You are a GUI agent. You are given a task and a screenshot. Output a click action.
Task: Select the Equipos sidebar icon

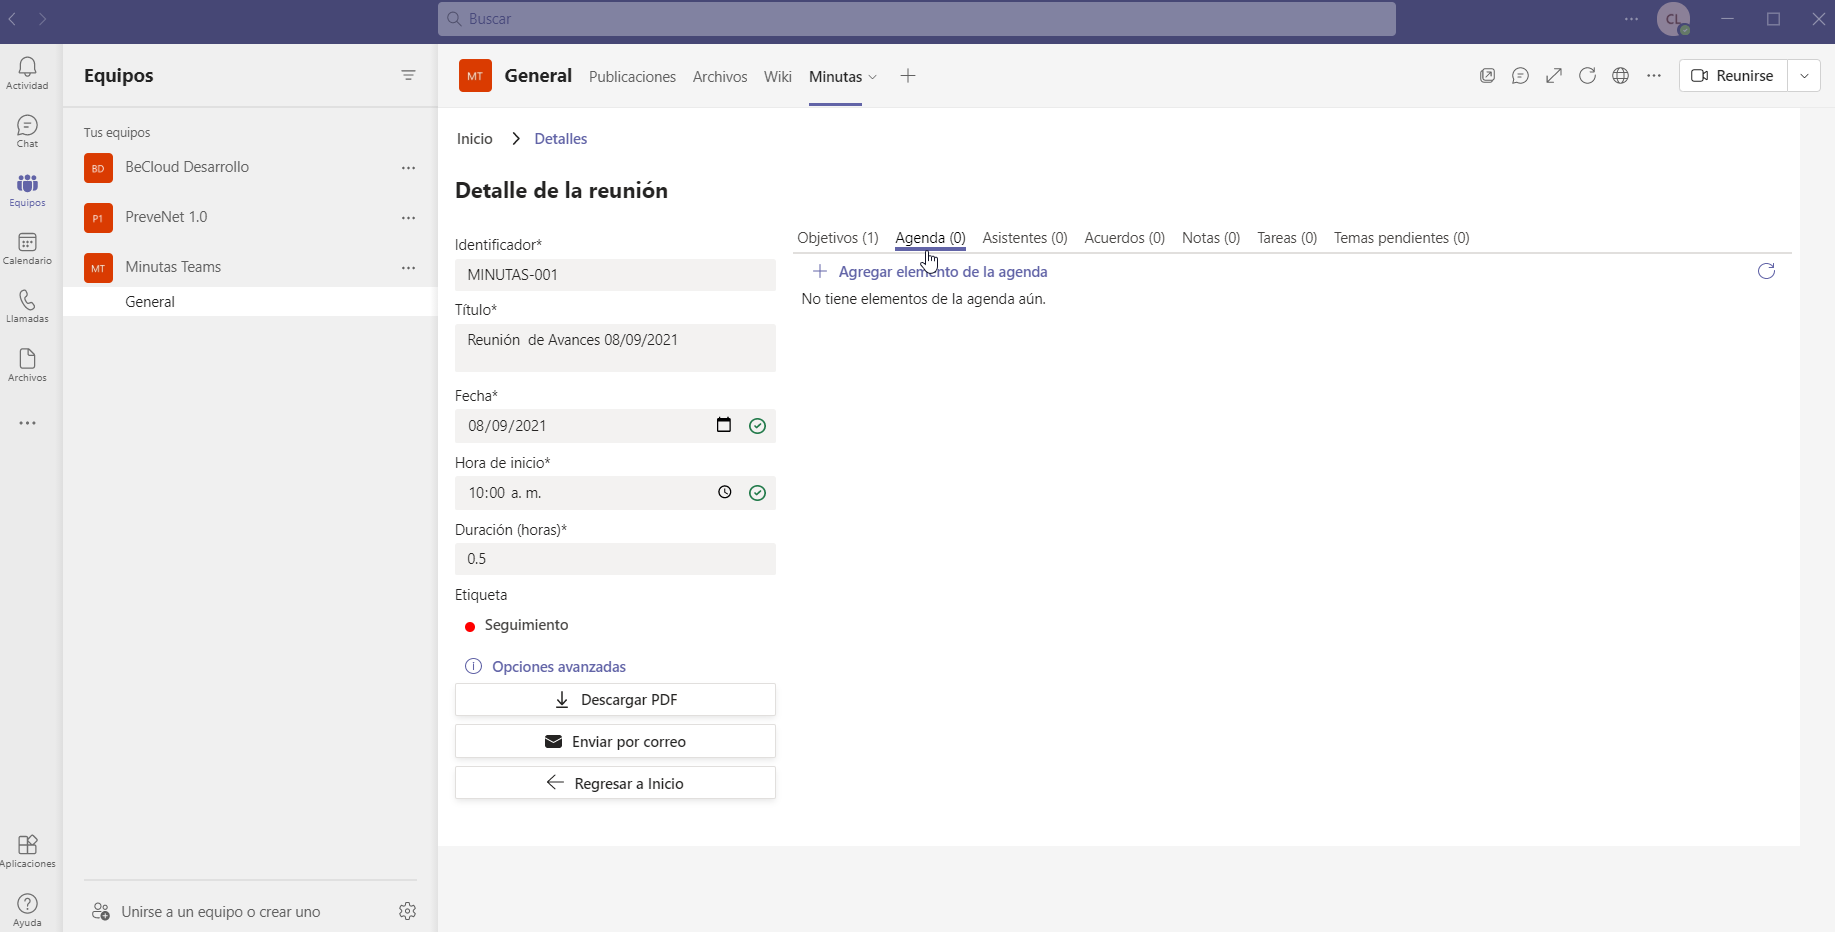(27, 190)
